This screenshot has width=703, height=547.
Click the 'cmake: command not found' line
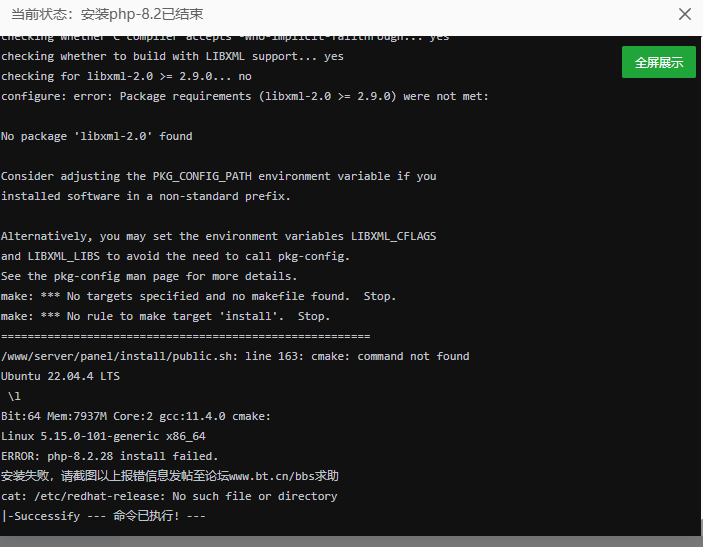(x=235, y=356)
